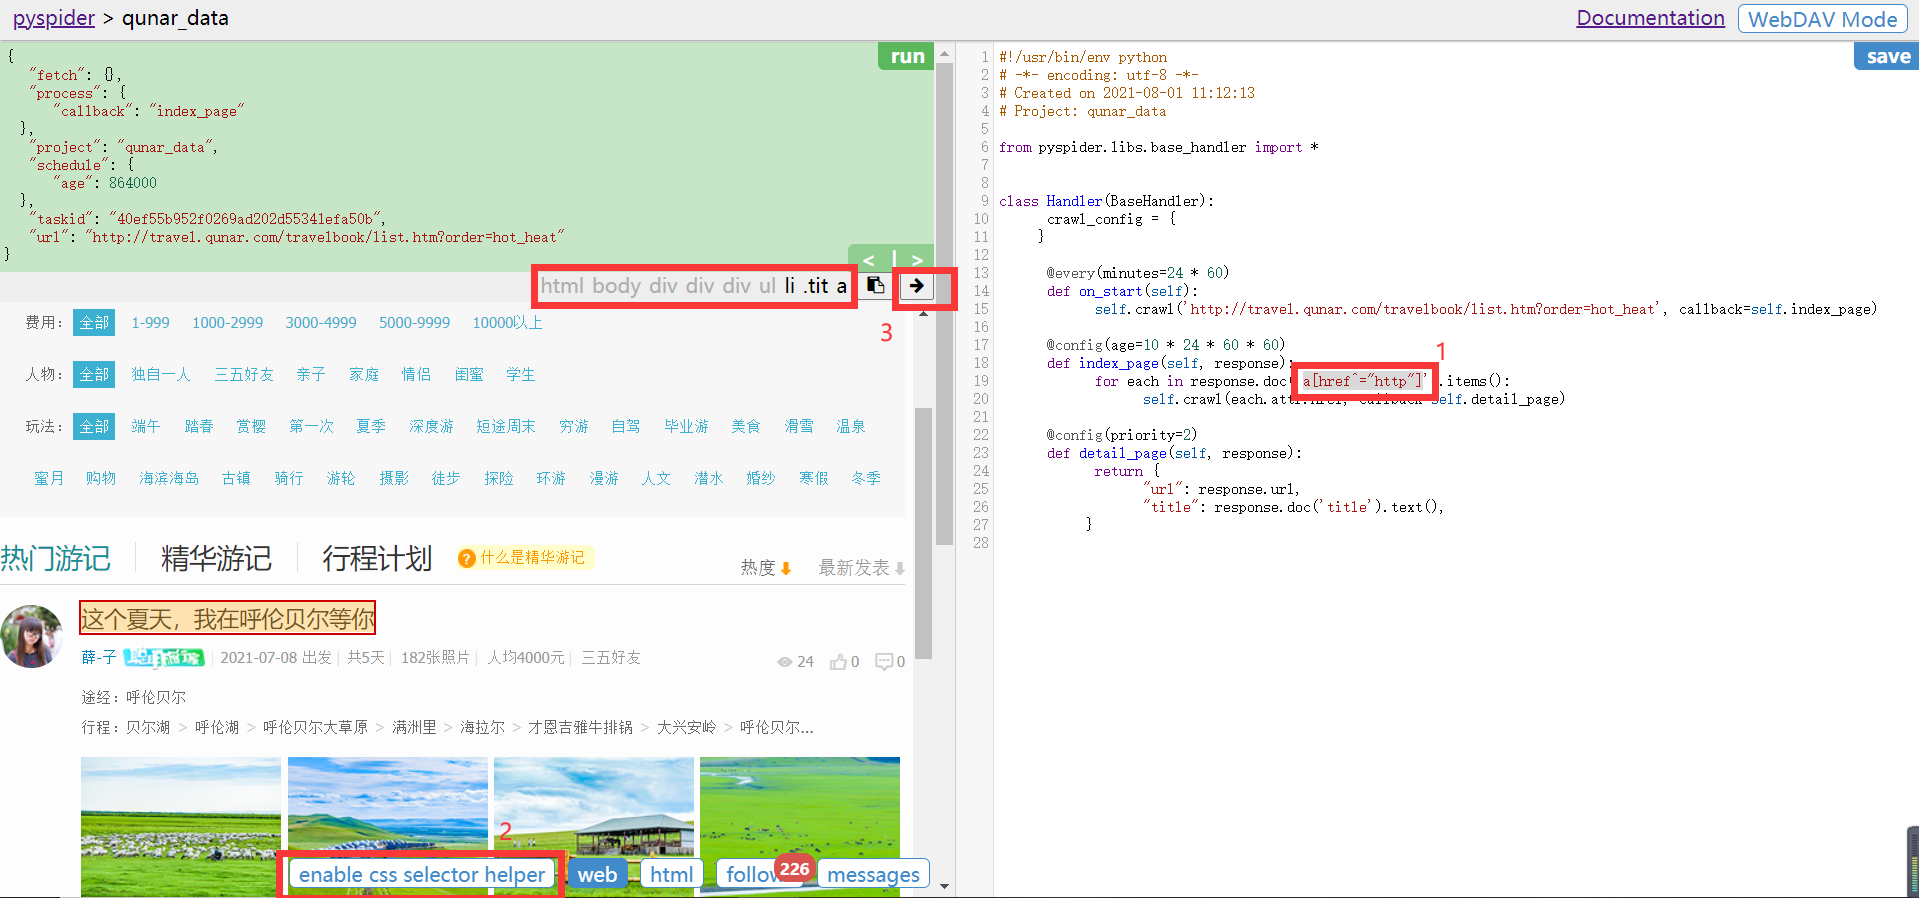The width and height of the screenshot is (1919, 898).
Task: Copy the CSS selector with the clipboard icon
Action: pyautogui.click(x=875, y=286)
